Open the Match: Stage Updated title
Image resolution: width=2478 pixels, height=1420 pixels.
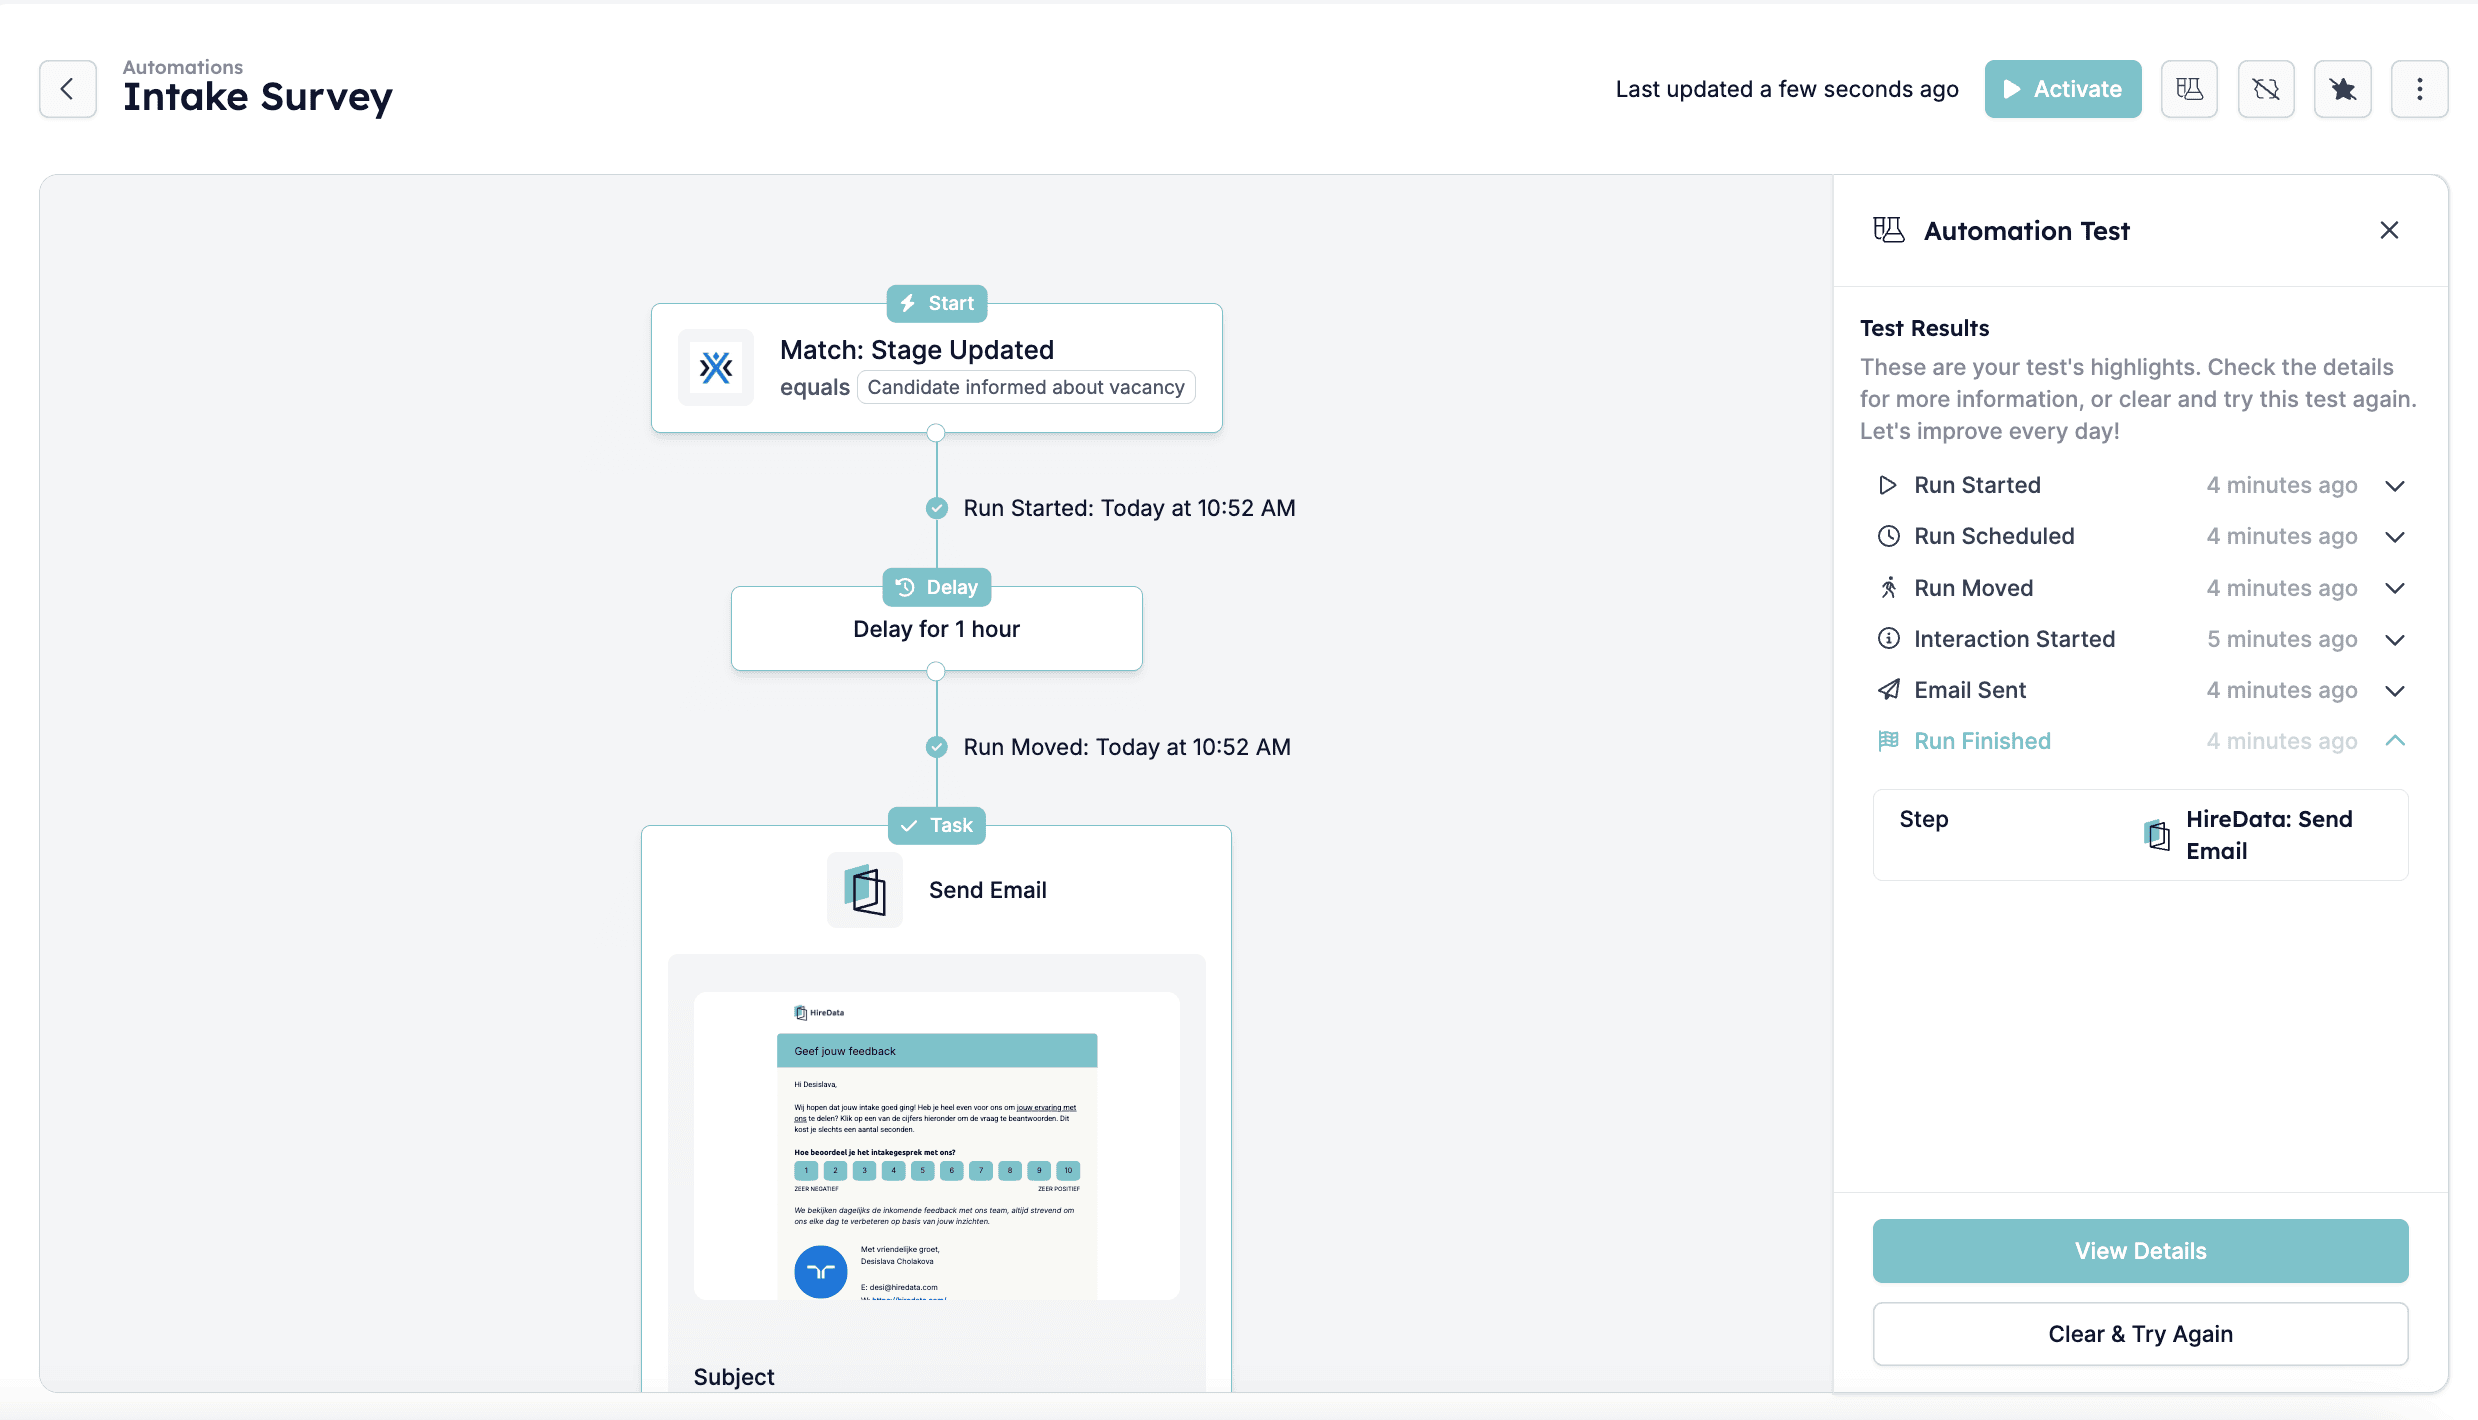[917, 350]
